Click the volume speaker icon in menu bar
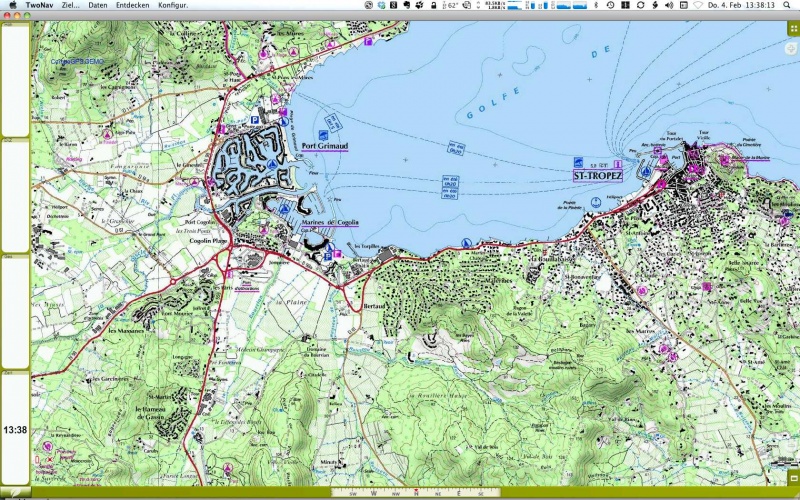800x500 pixels. point(669,5)
